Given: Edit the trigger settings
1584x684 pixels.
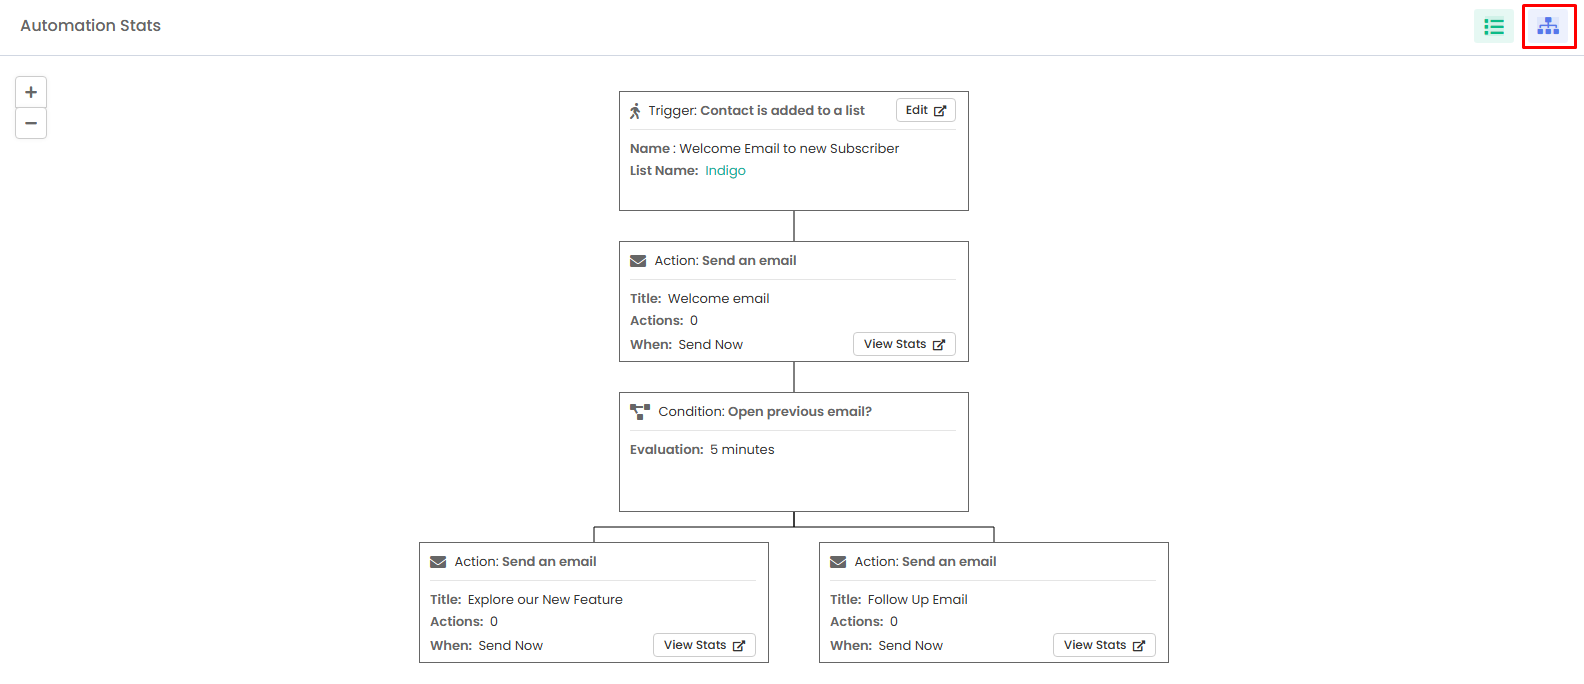Looking at the screenshot, I should 926,110.
